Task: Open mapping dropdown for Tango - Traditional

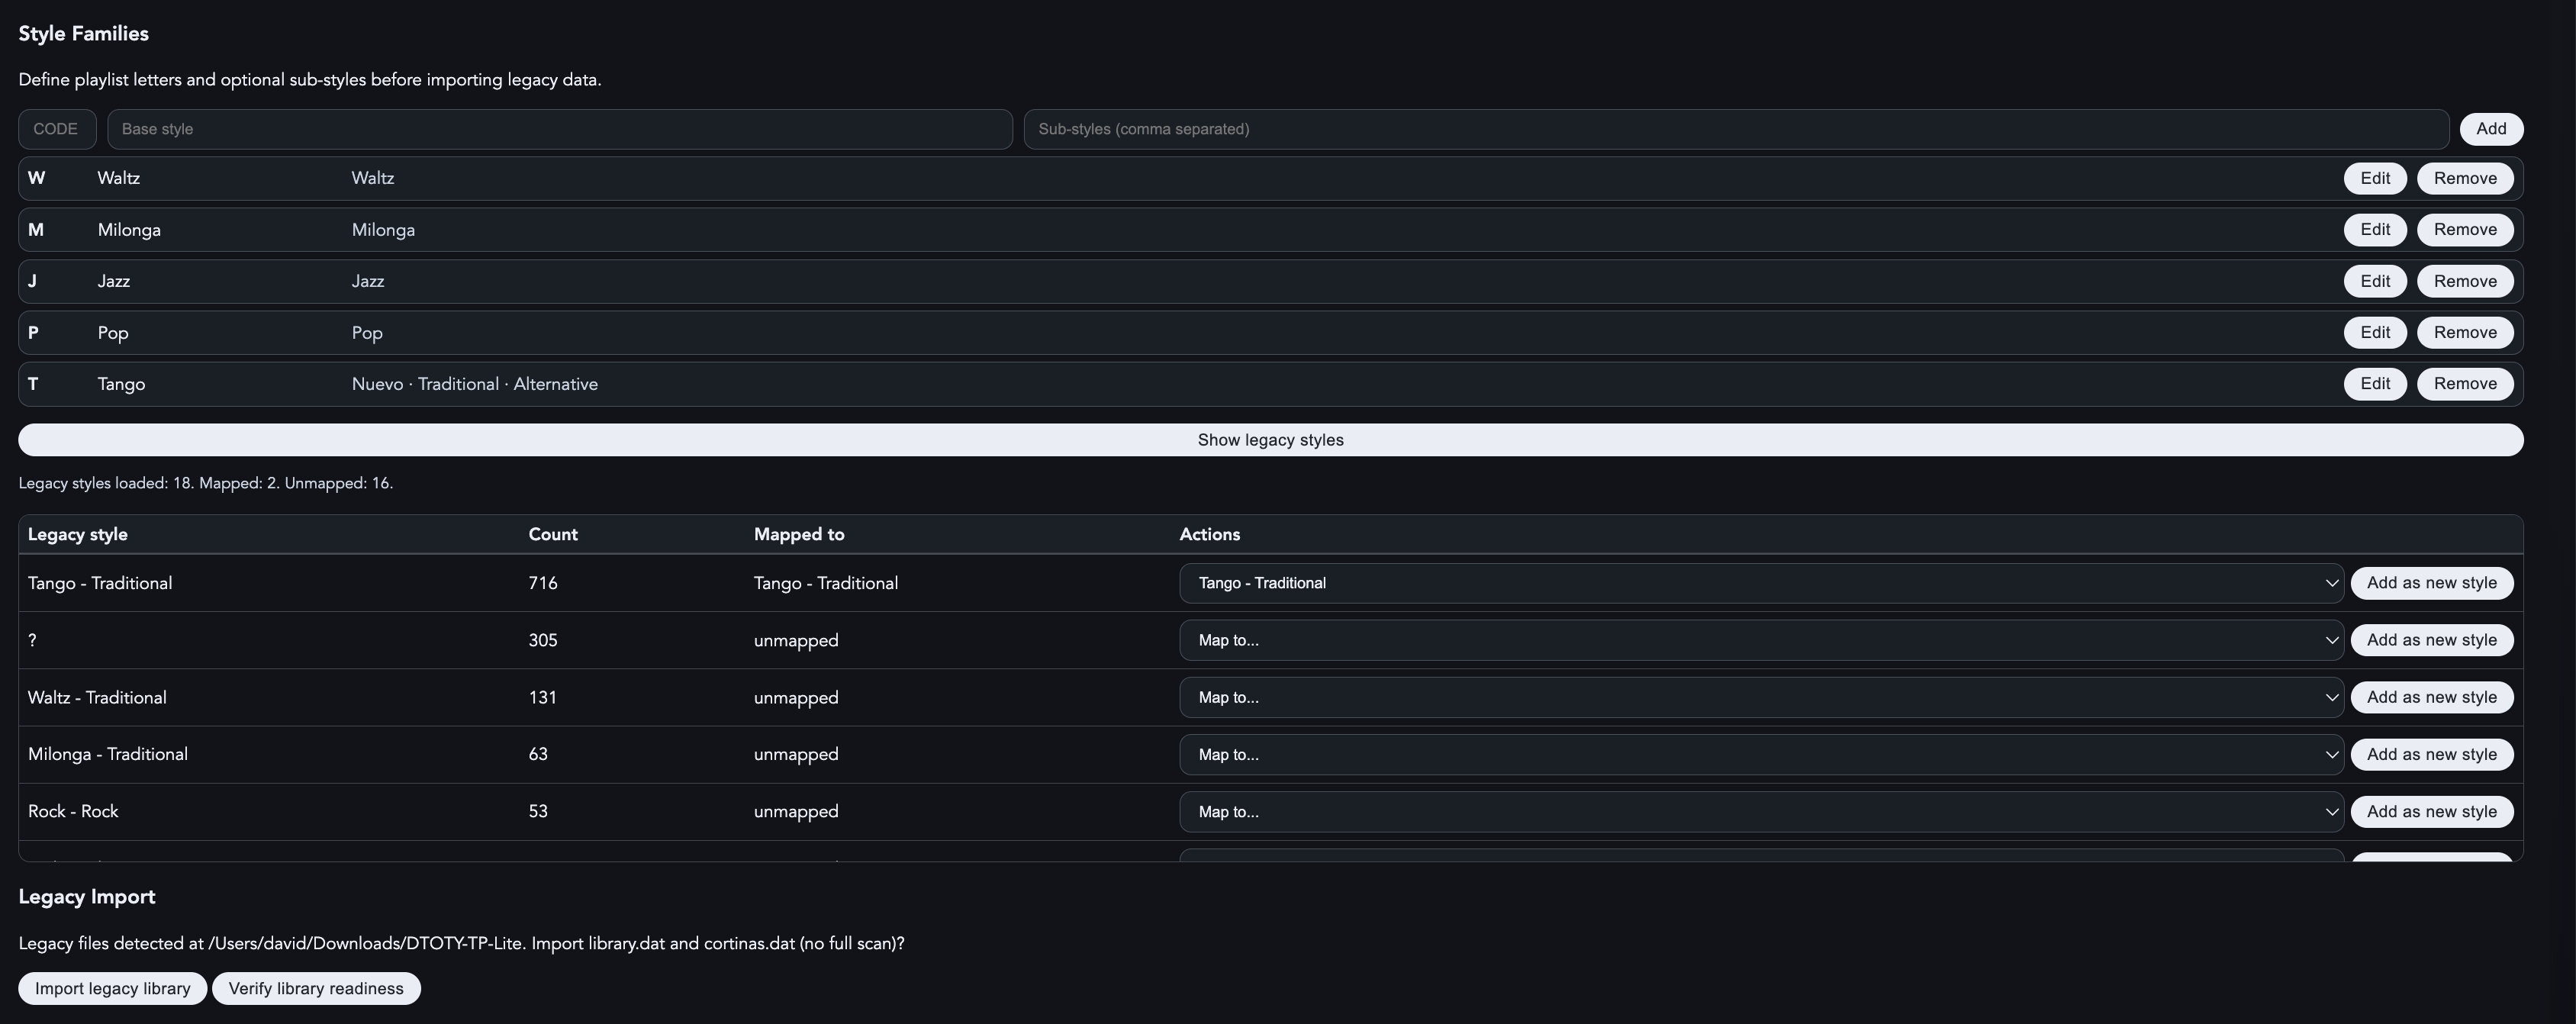Action: (x=1761, y=583)
